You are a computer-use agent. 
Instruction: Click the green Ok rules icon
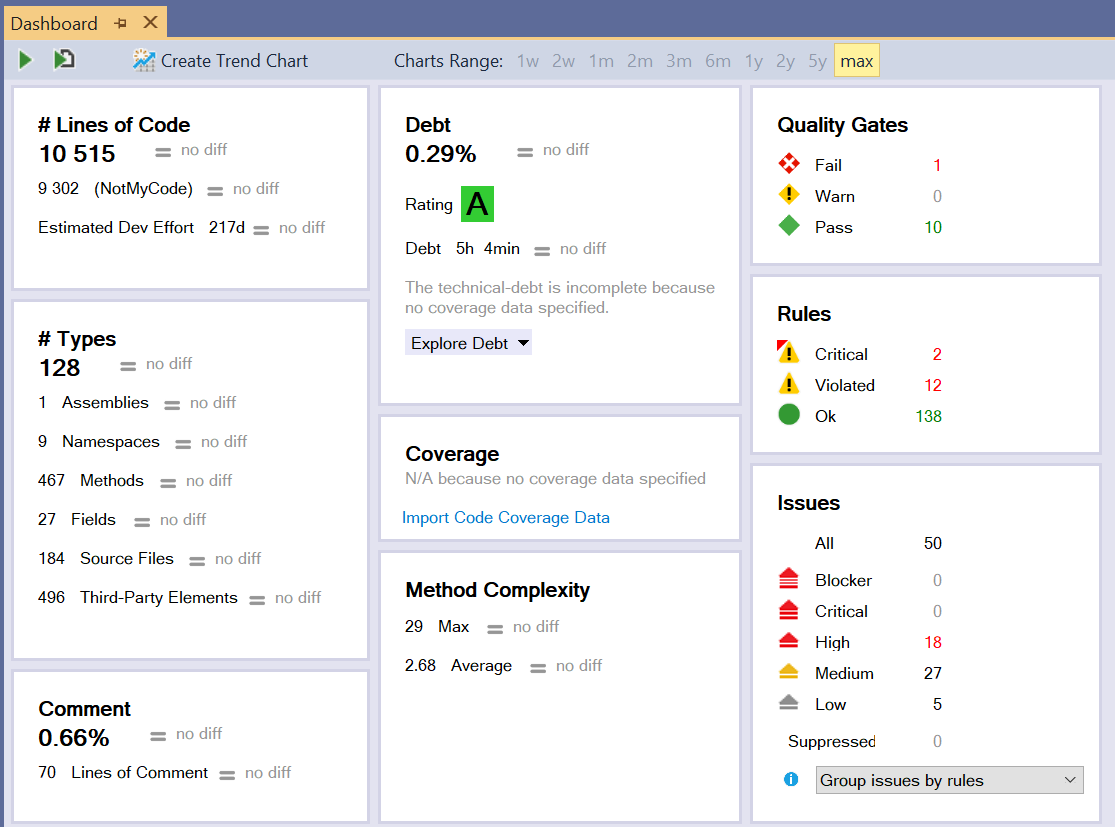click(x=789, y=415)
